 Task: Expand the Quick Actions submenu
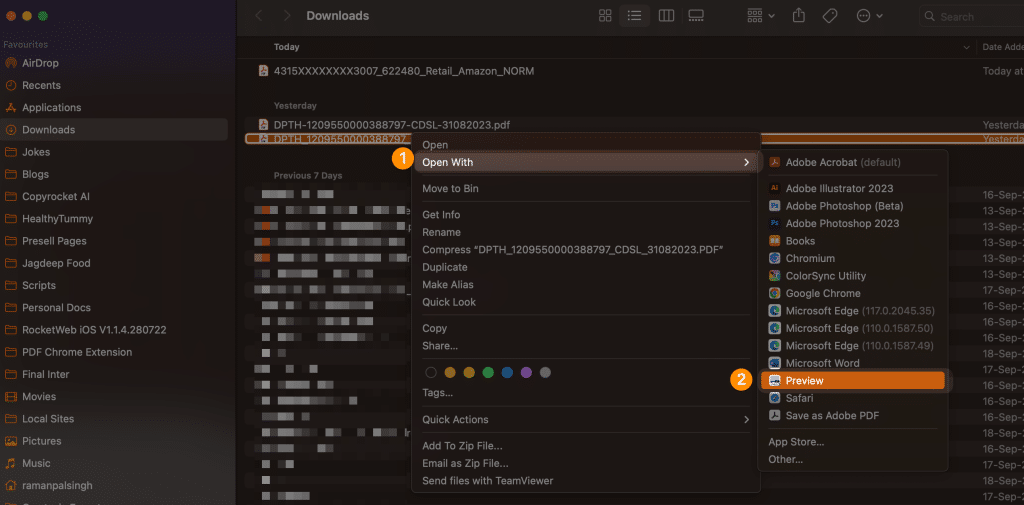[x=586, y=420]
